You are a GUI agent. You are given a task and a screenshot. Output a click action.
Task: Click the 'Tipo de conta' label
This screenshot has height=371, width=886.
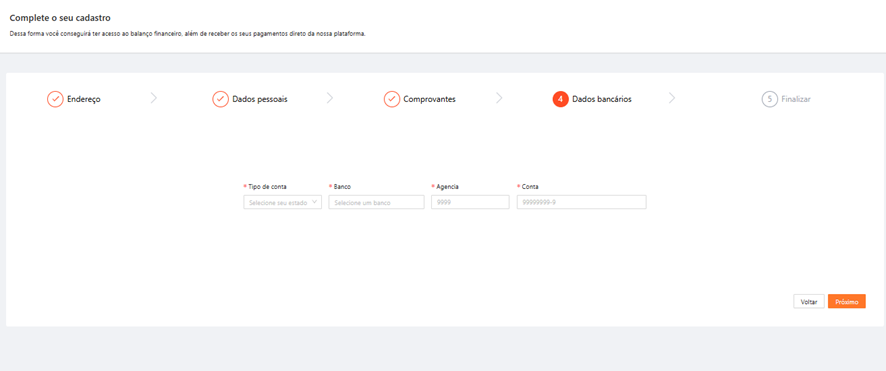pos(267,186)
